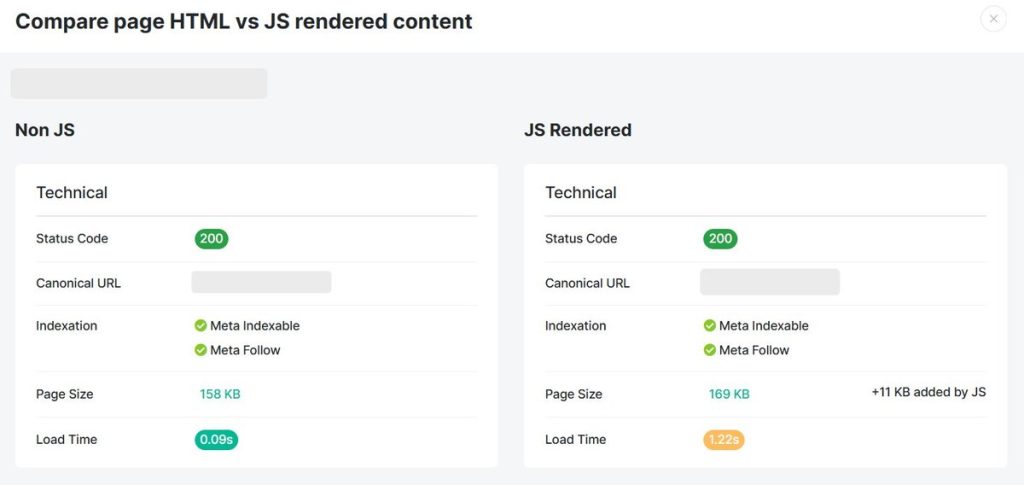1024x485 pixels.
Task: Click the Non JS canonical URL placeholder
Action: point(261,282)
